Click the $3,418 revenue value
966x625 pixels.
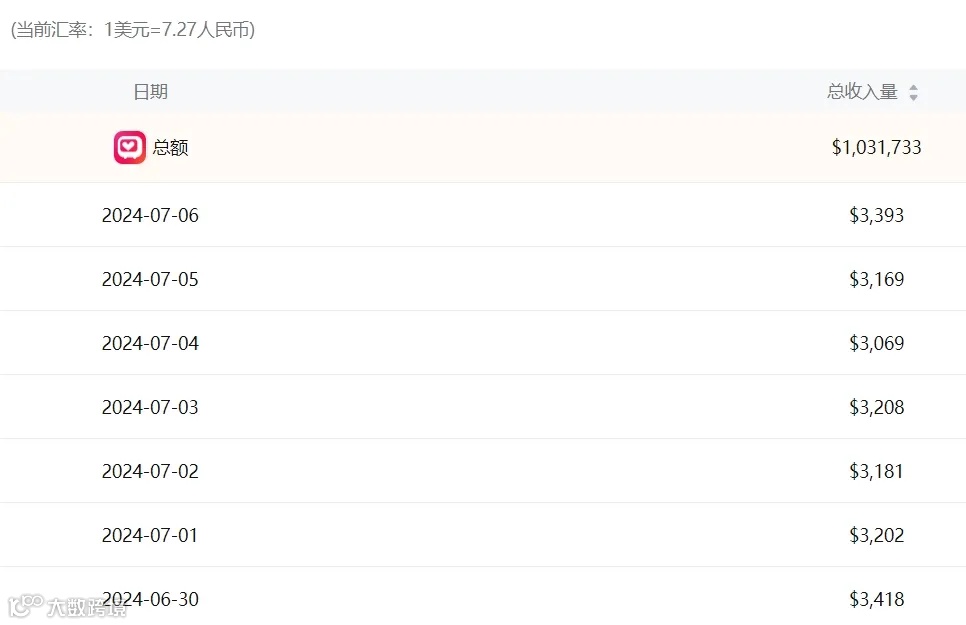tap(876, 599)
